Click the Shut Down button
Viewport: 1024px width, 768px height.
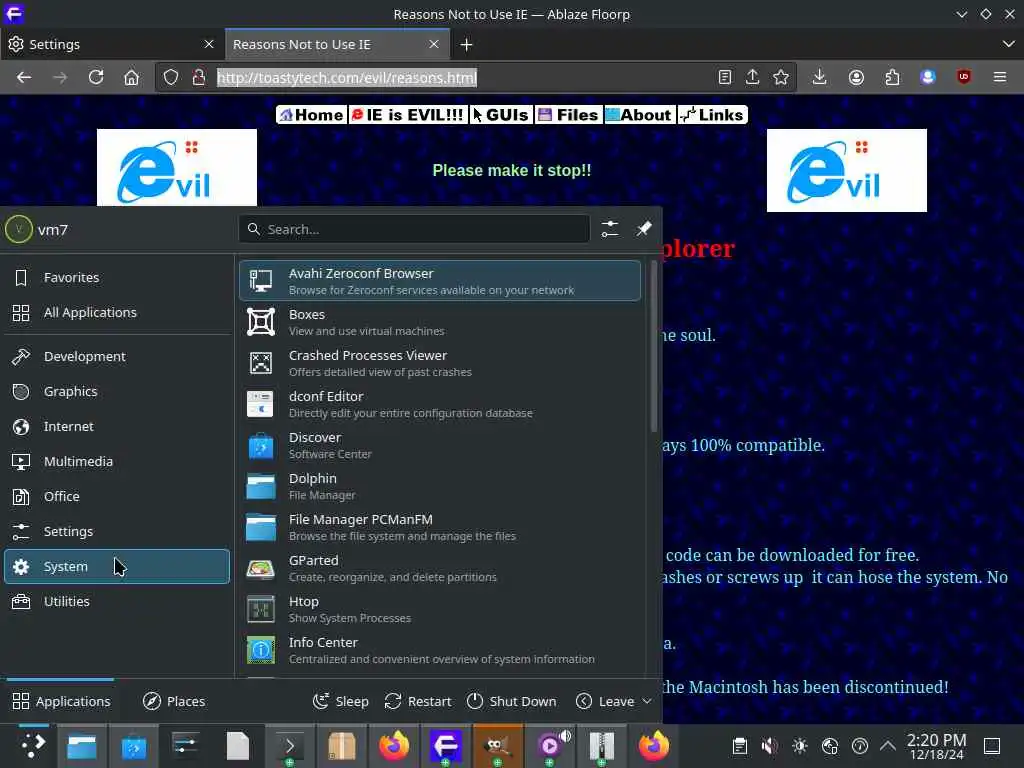click(x=512, y=701)
